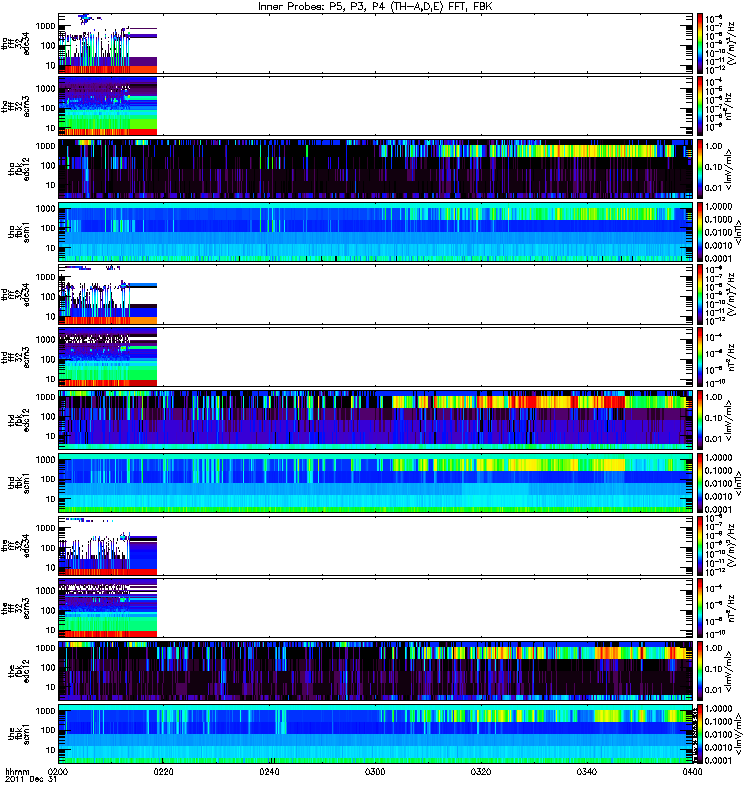Click the color bar beside tha fbk scm1 panel
Screen dimensions: 750x800
(x=700, y=232)
